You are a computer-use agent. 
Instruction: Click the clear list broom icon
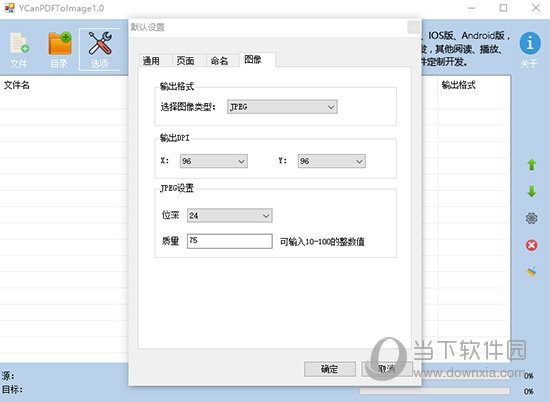click(x=531, y=271)
